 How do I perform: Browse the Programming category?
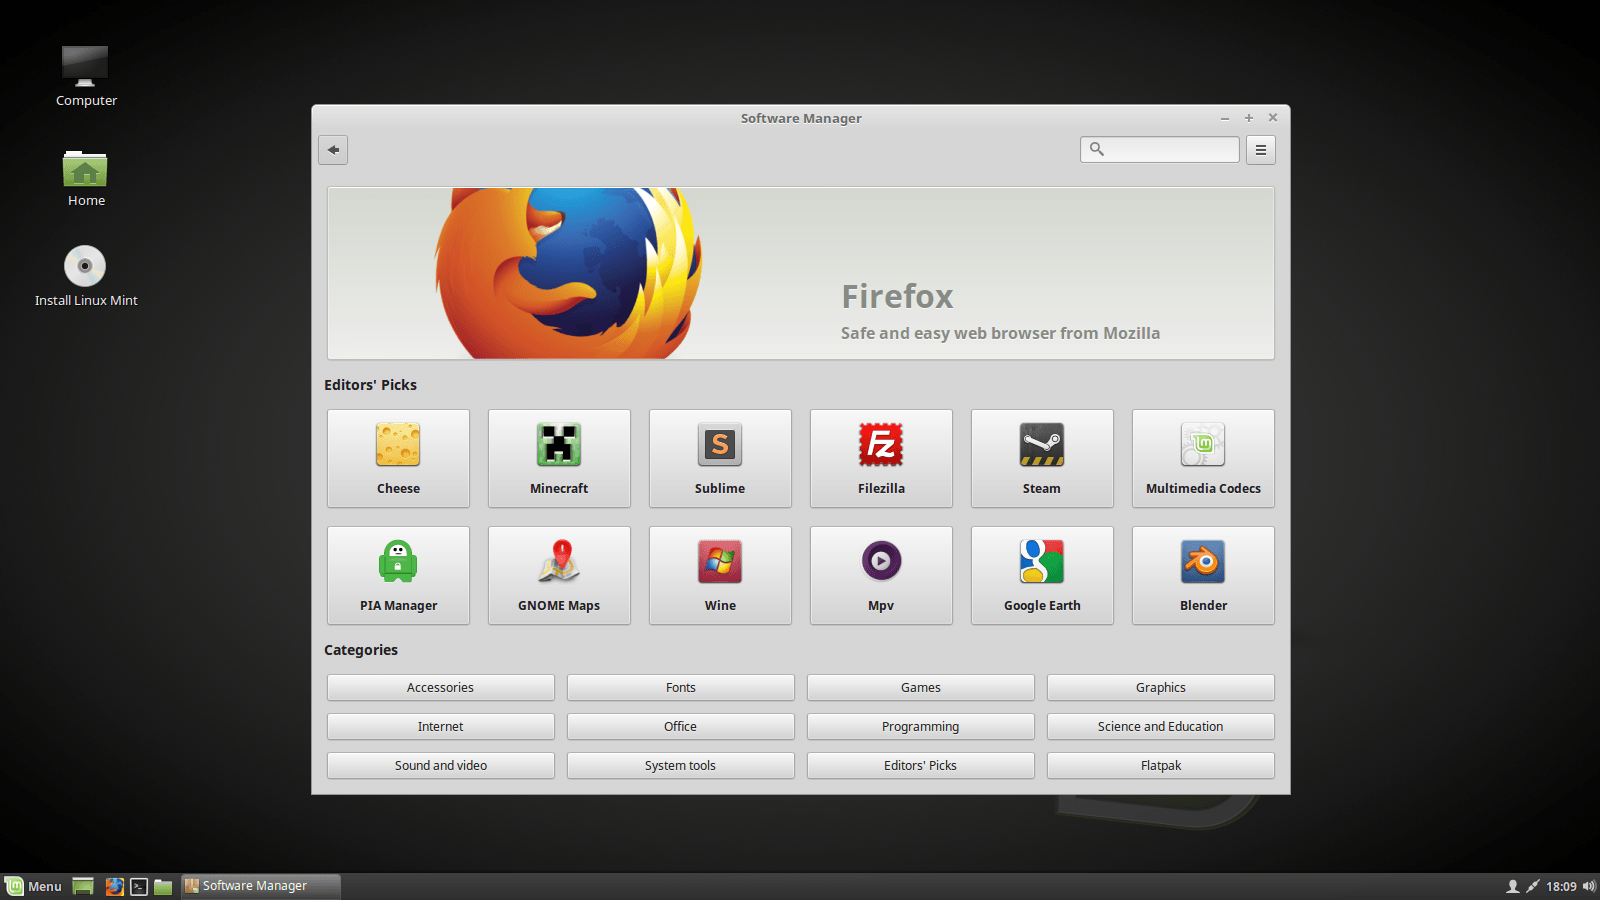pyautogui.click(x=921, y=726)
